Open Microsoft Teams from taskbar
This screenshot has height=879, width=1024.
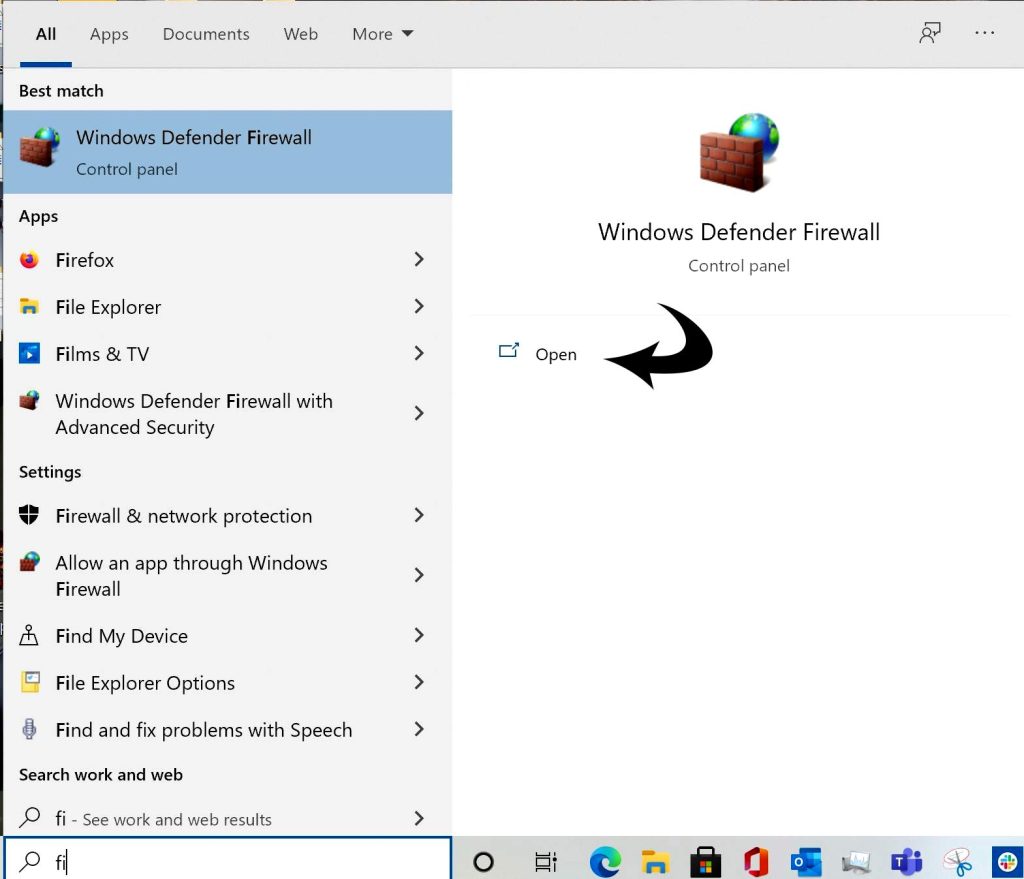click(x=906, y=862)
